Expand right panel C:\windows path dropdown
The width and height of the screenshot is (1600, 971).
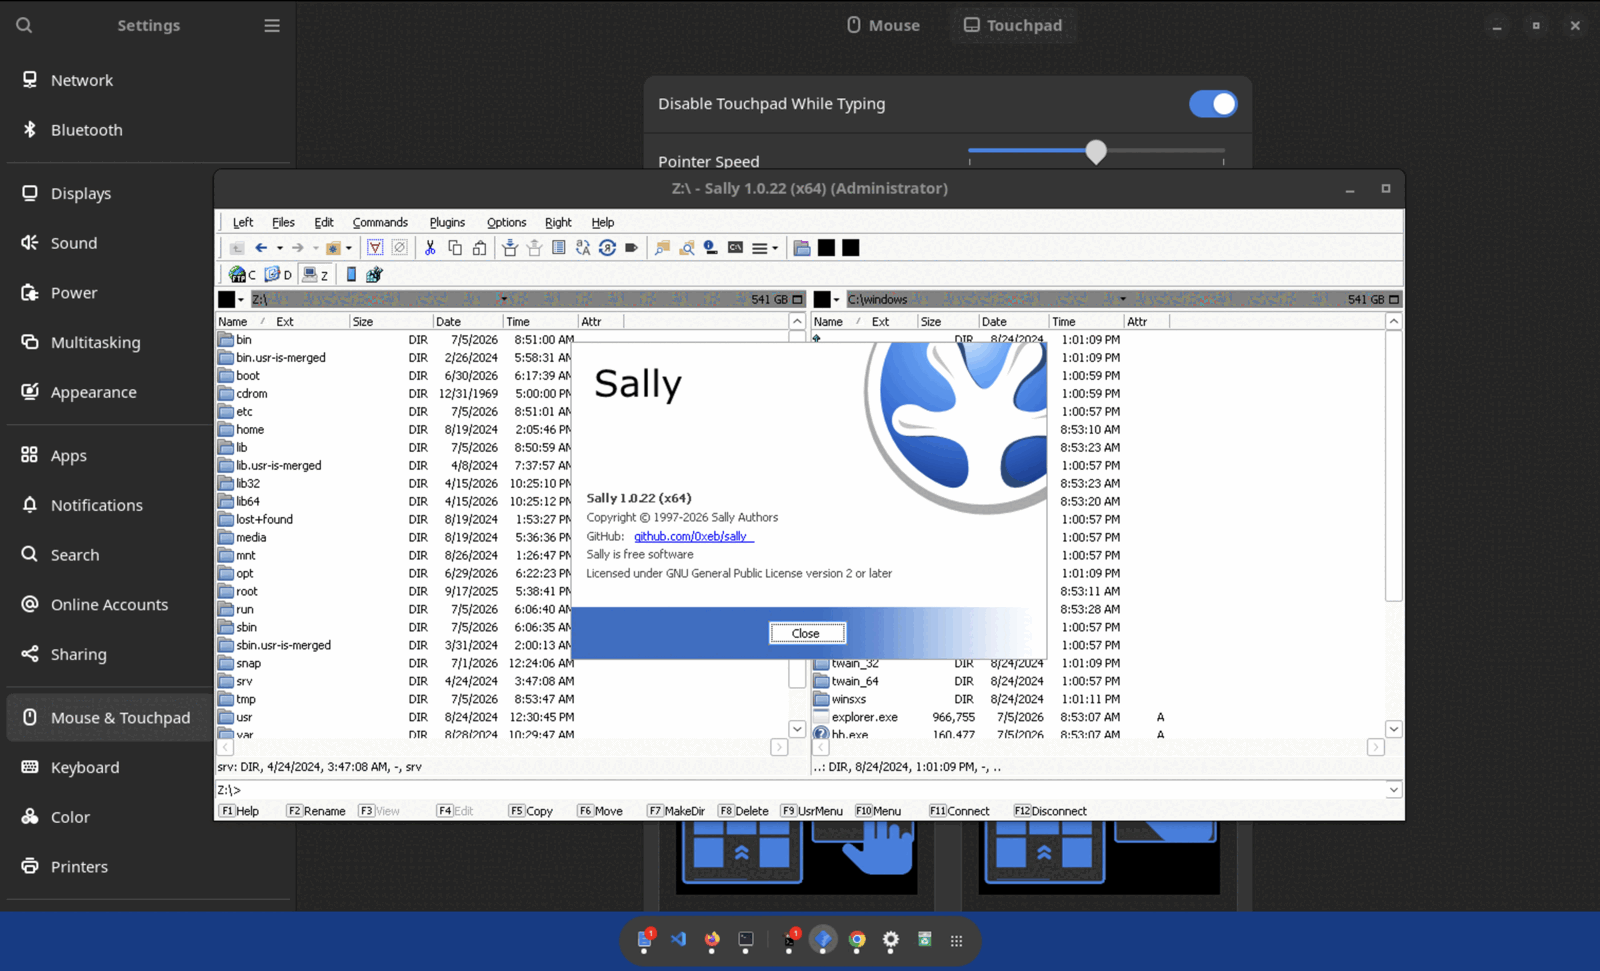(1123, 299)
